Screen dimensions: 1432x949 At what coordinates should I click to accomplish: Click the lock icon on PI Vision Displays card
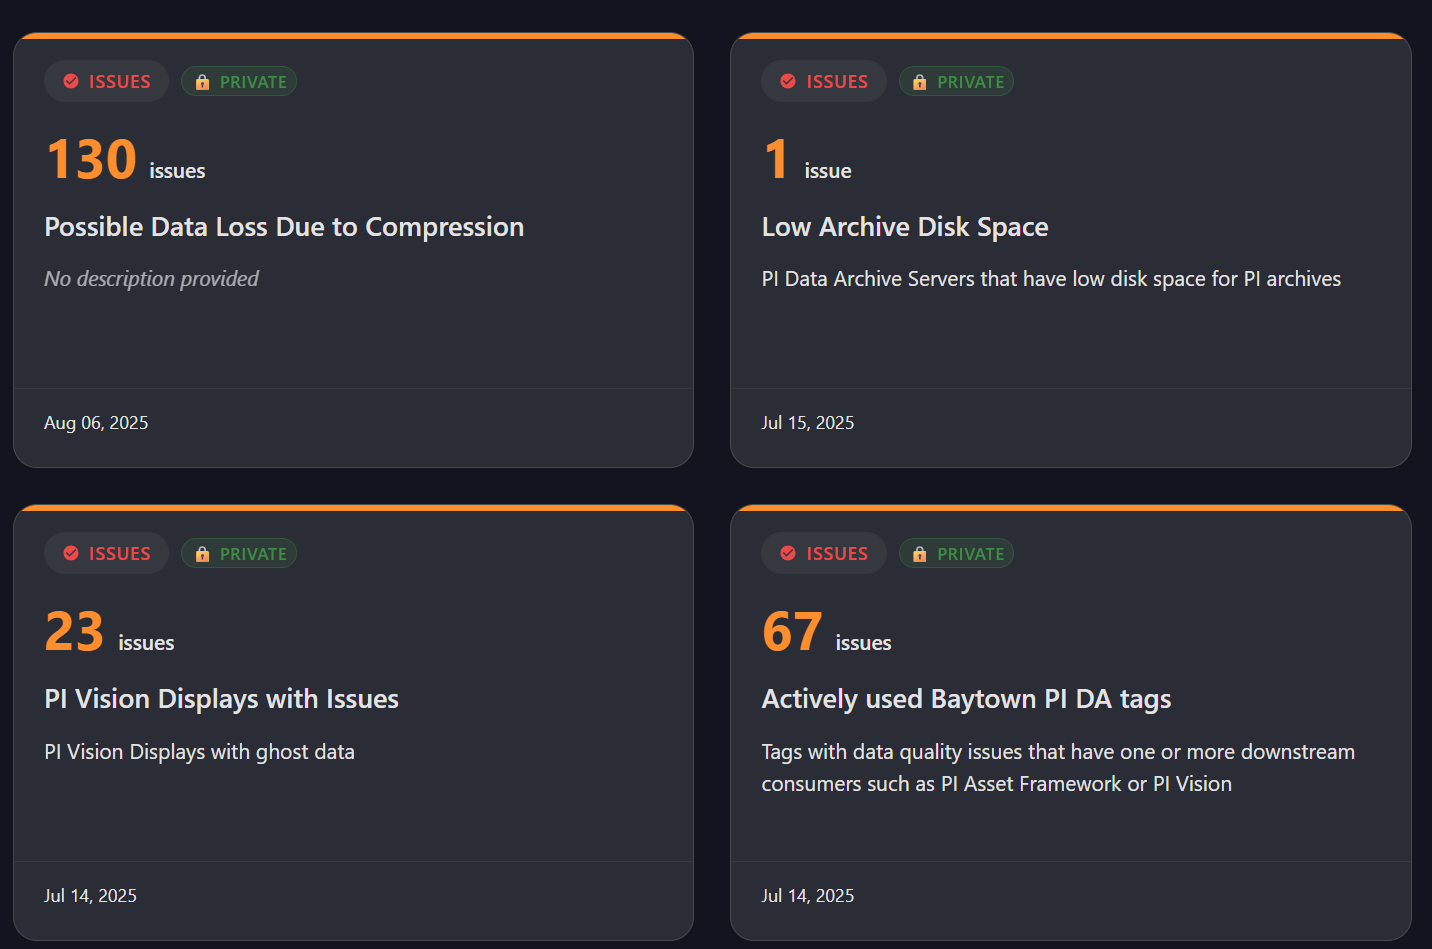tap(202, 554)
